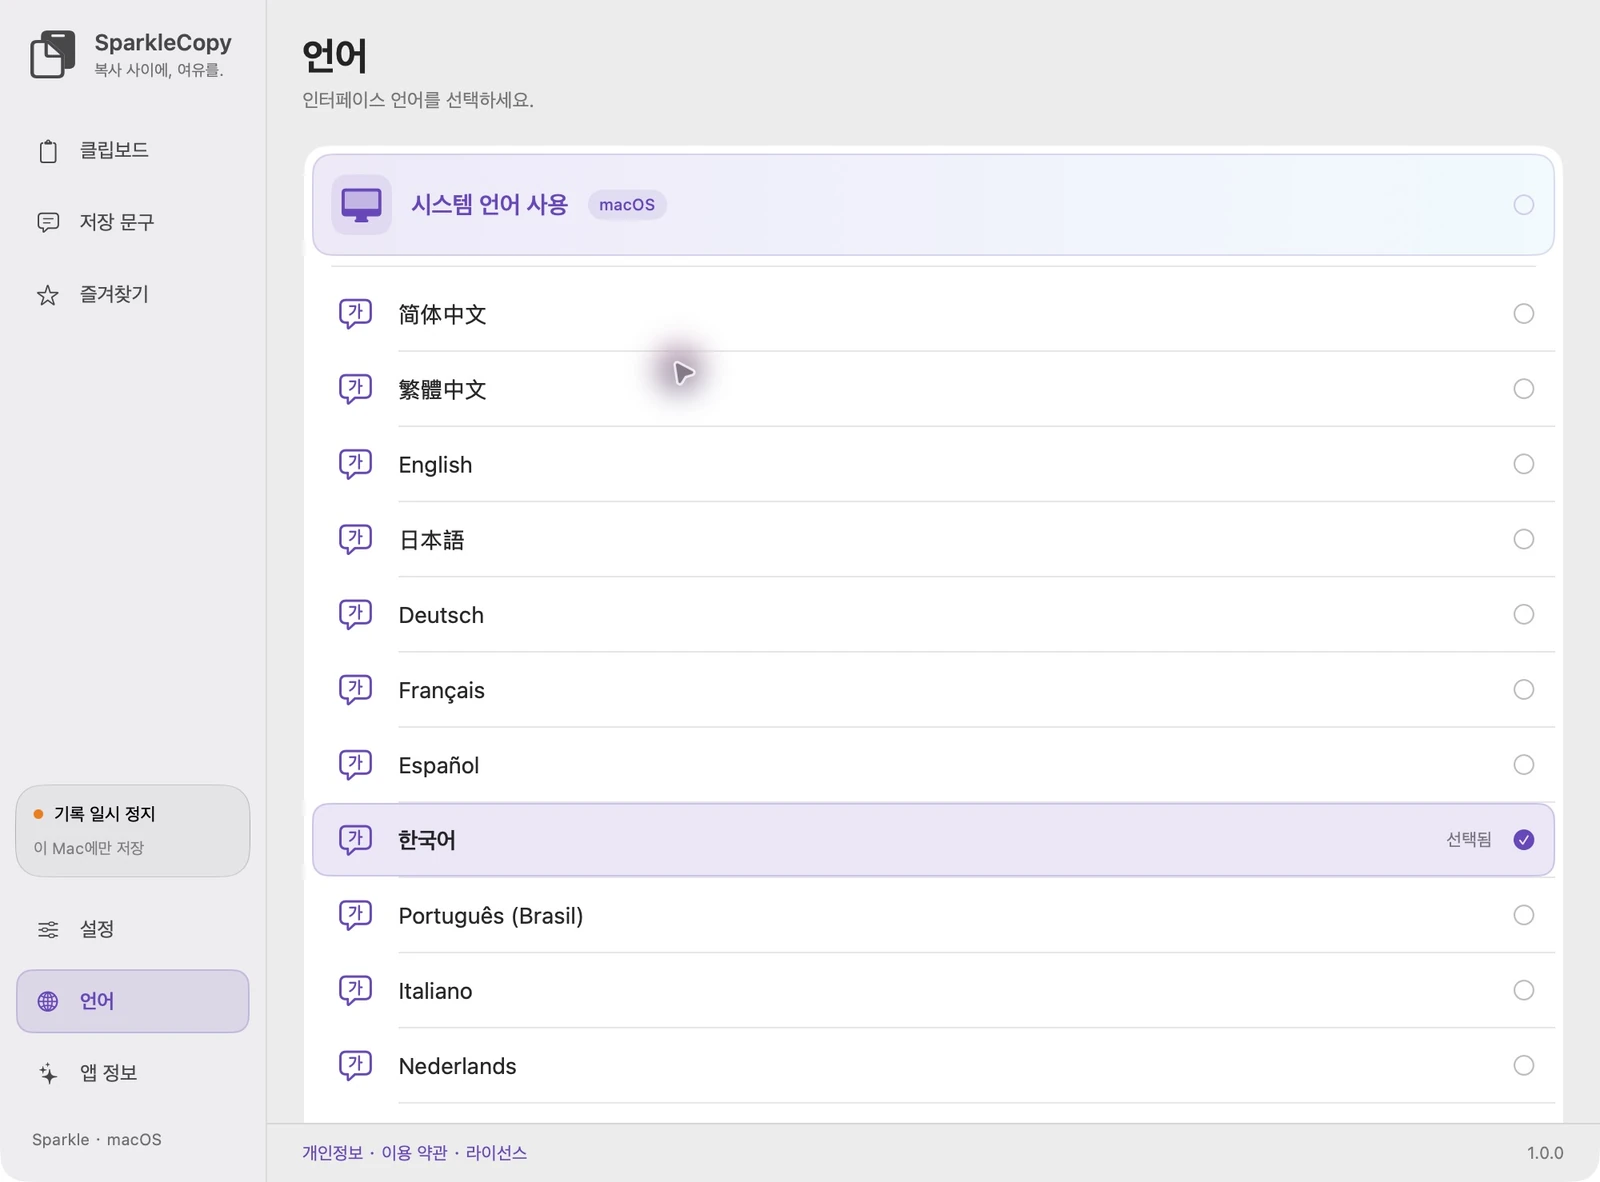Image resolution: width=1600 pixels, height=1182 pixels.
Task: Click the language icon beside 简体中文
Action: (355, 314)
